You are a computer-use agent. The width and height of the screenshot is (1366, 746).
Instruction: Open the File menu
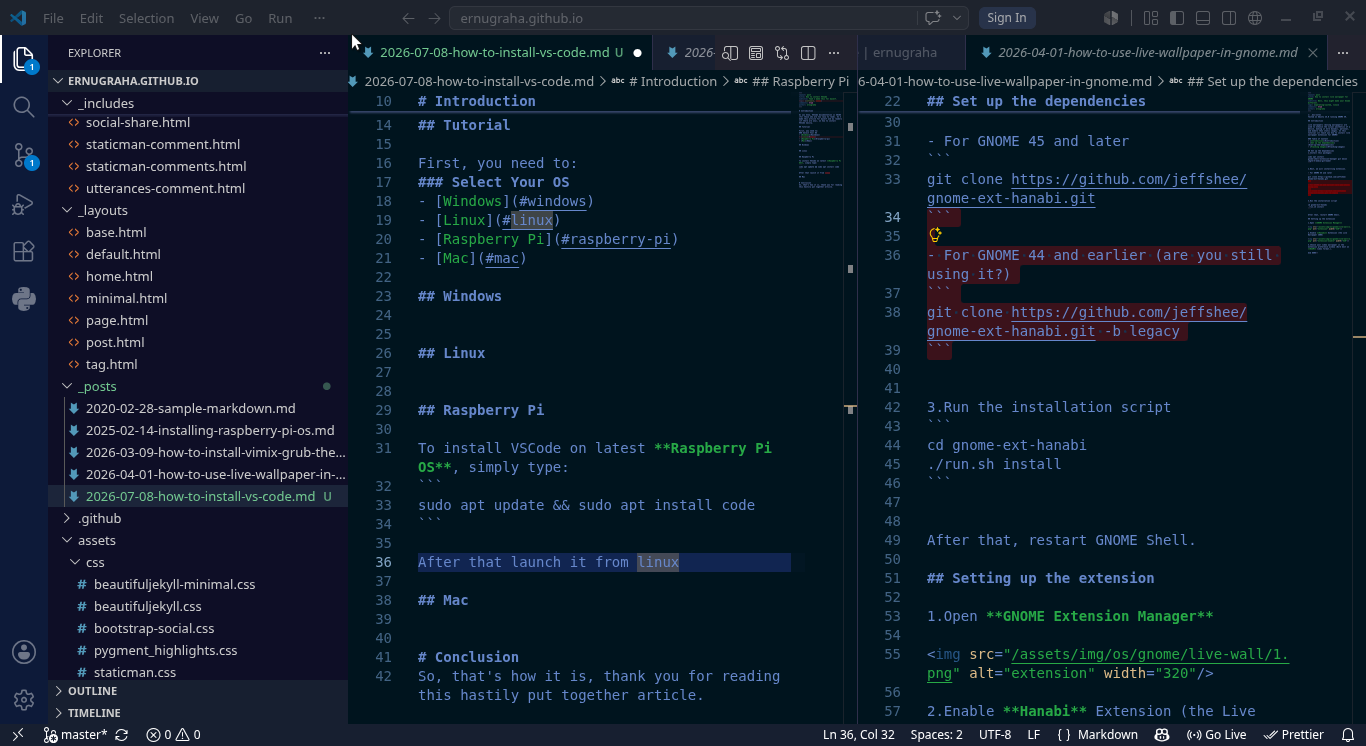pos(53,18)
